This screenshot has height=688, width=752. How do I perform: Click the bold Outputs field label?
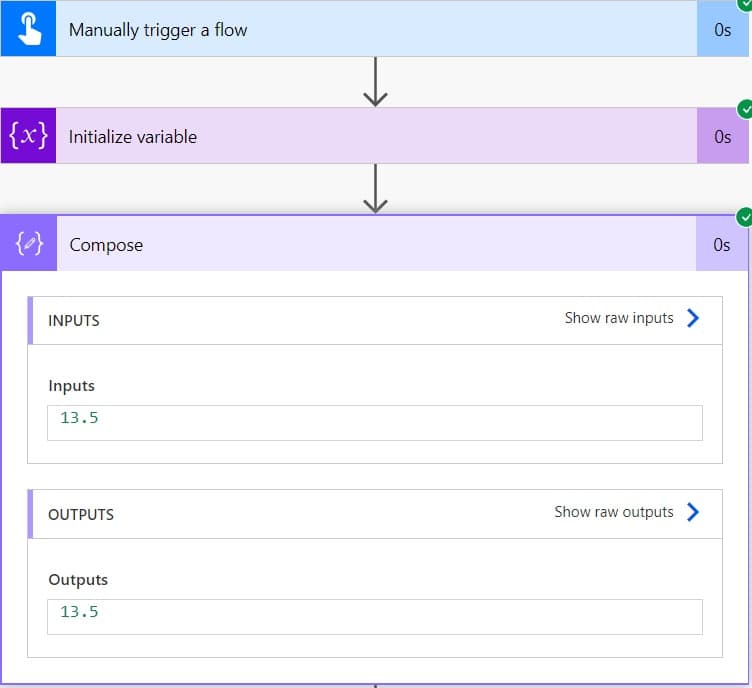coord(78,580)
